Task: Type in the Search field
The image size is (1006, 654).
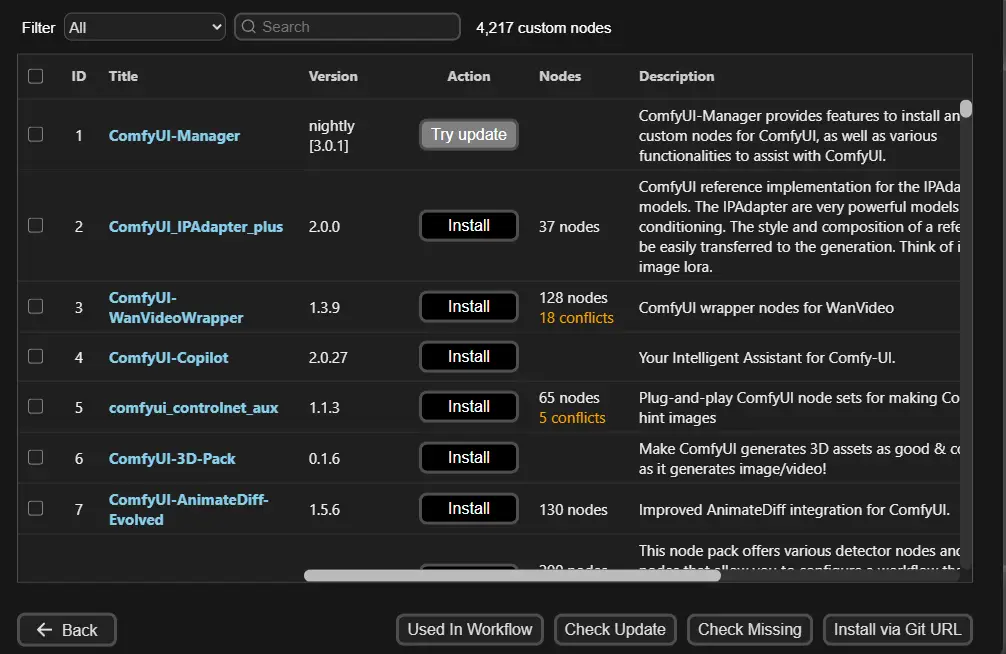Action: point(355,27)
